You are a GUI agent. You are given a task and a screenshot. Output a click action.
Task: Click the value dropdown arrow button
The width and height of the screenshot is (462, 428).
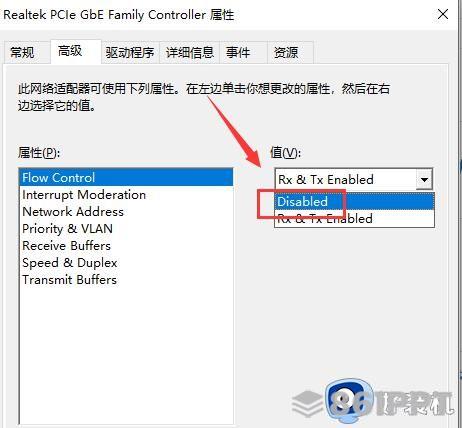click(424, 180)
